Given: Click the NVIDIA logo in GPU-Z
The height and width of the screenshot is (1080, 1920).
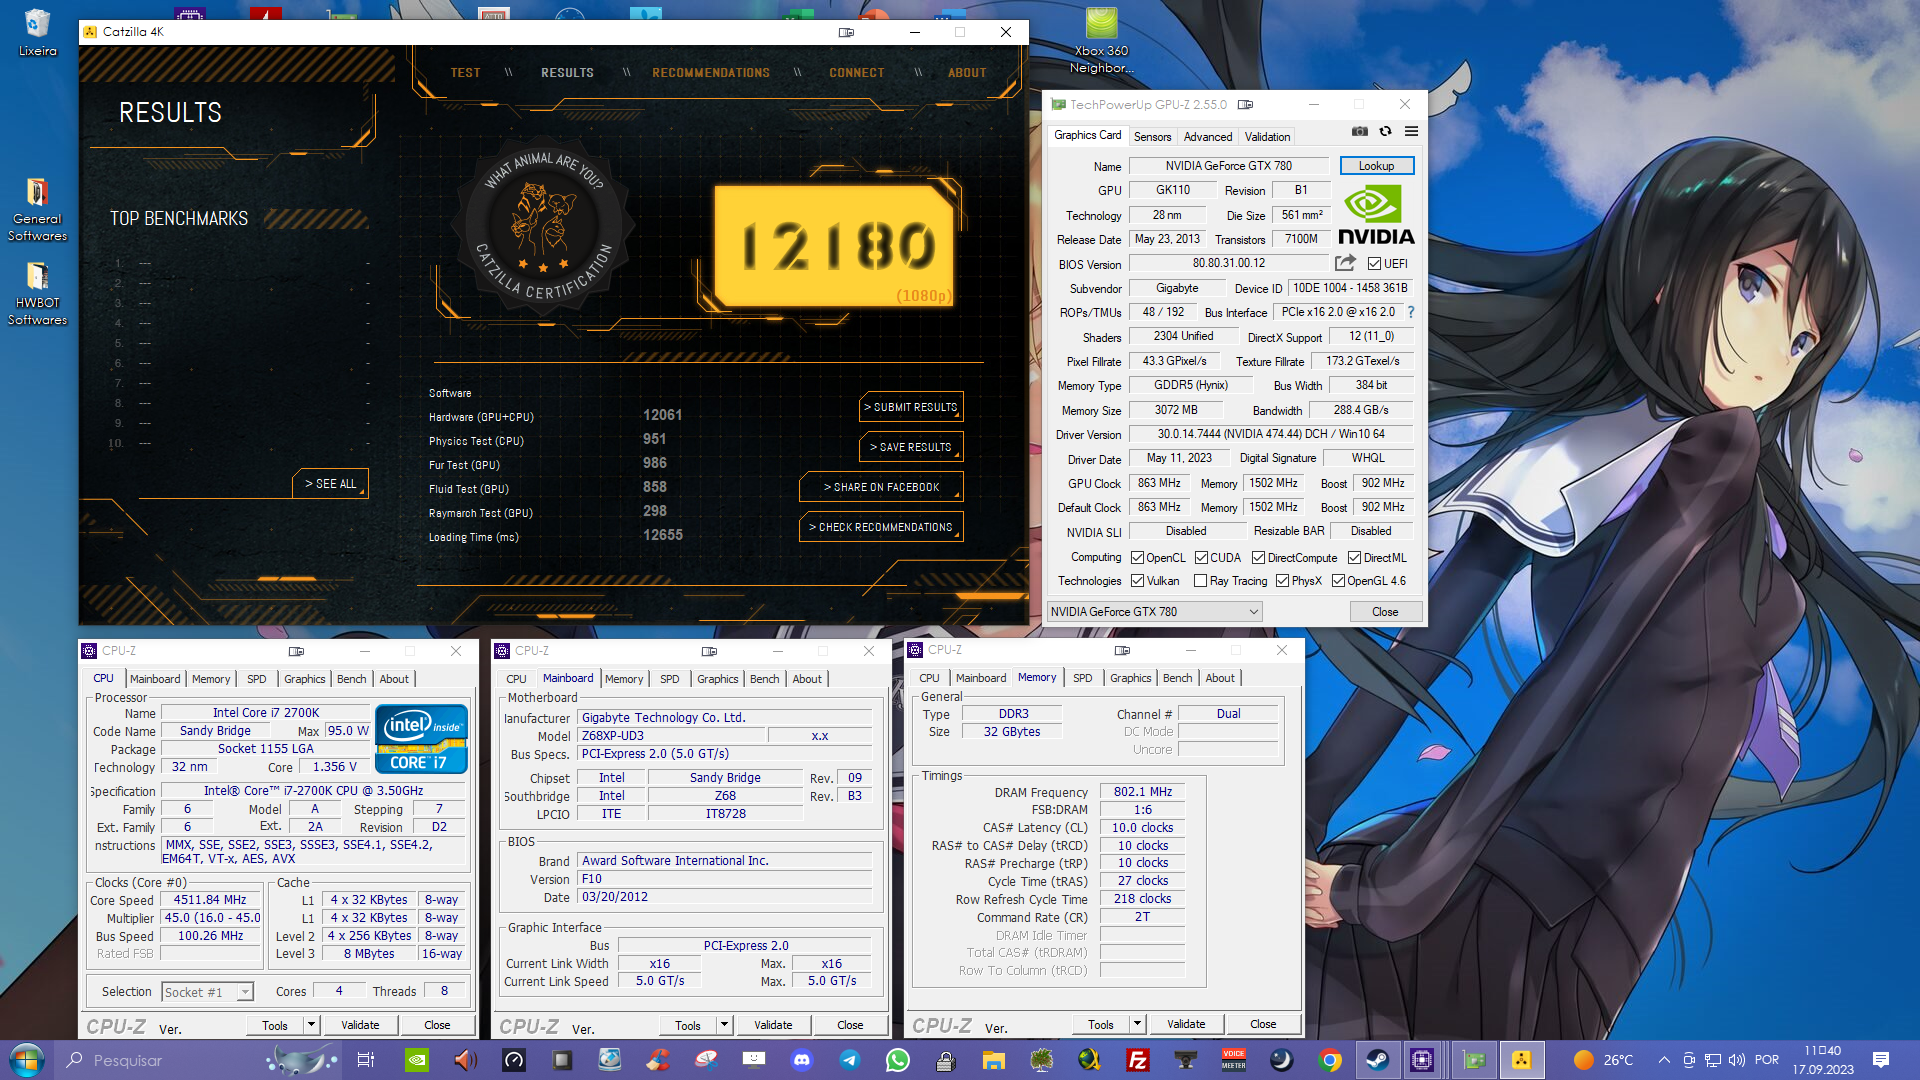Looking at the screenshot, I should tap(1376, 215).
